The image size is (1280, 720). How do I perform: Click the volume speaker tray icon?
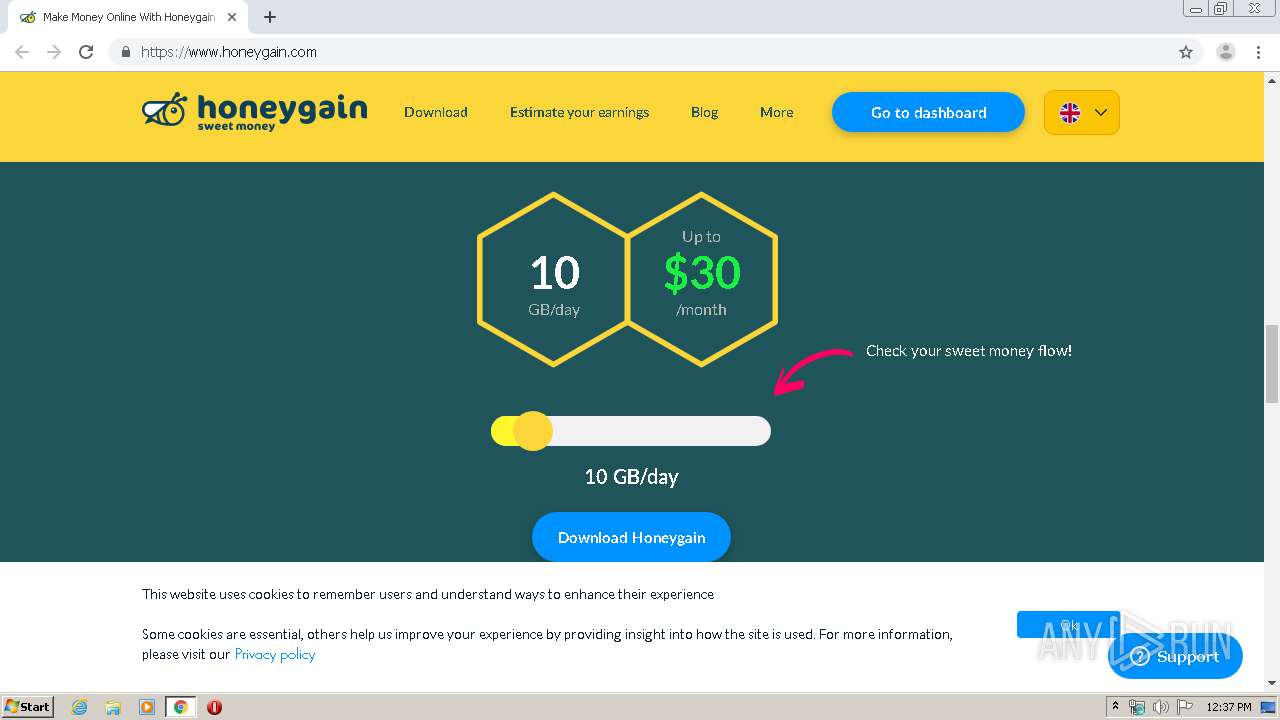pos(1160,707)
